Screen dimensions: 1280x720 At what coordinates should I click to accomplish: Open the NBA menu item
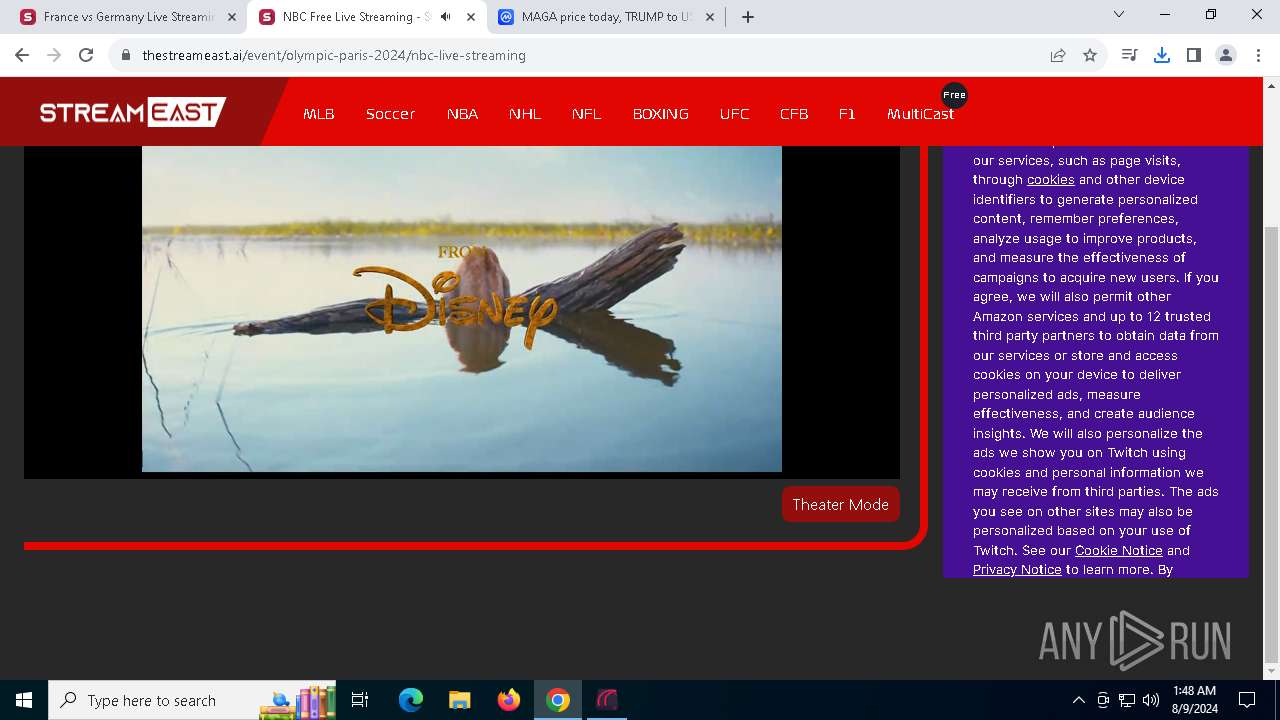coord(462,114)
